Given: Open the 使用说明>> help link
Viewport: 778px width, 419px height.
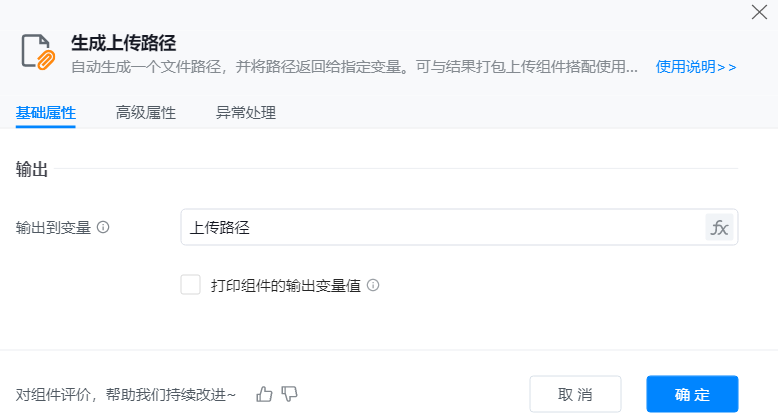Looking at the screenshot, I should [696, 67].
